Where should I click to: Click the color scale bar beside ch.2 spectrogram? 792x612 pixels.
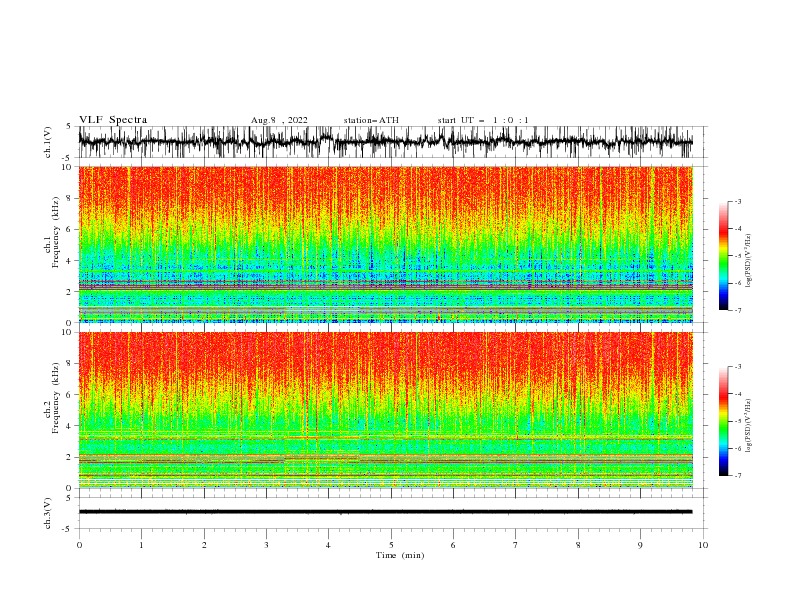pos(724,421)
